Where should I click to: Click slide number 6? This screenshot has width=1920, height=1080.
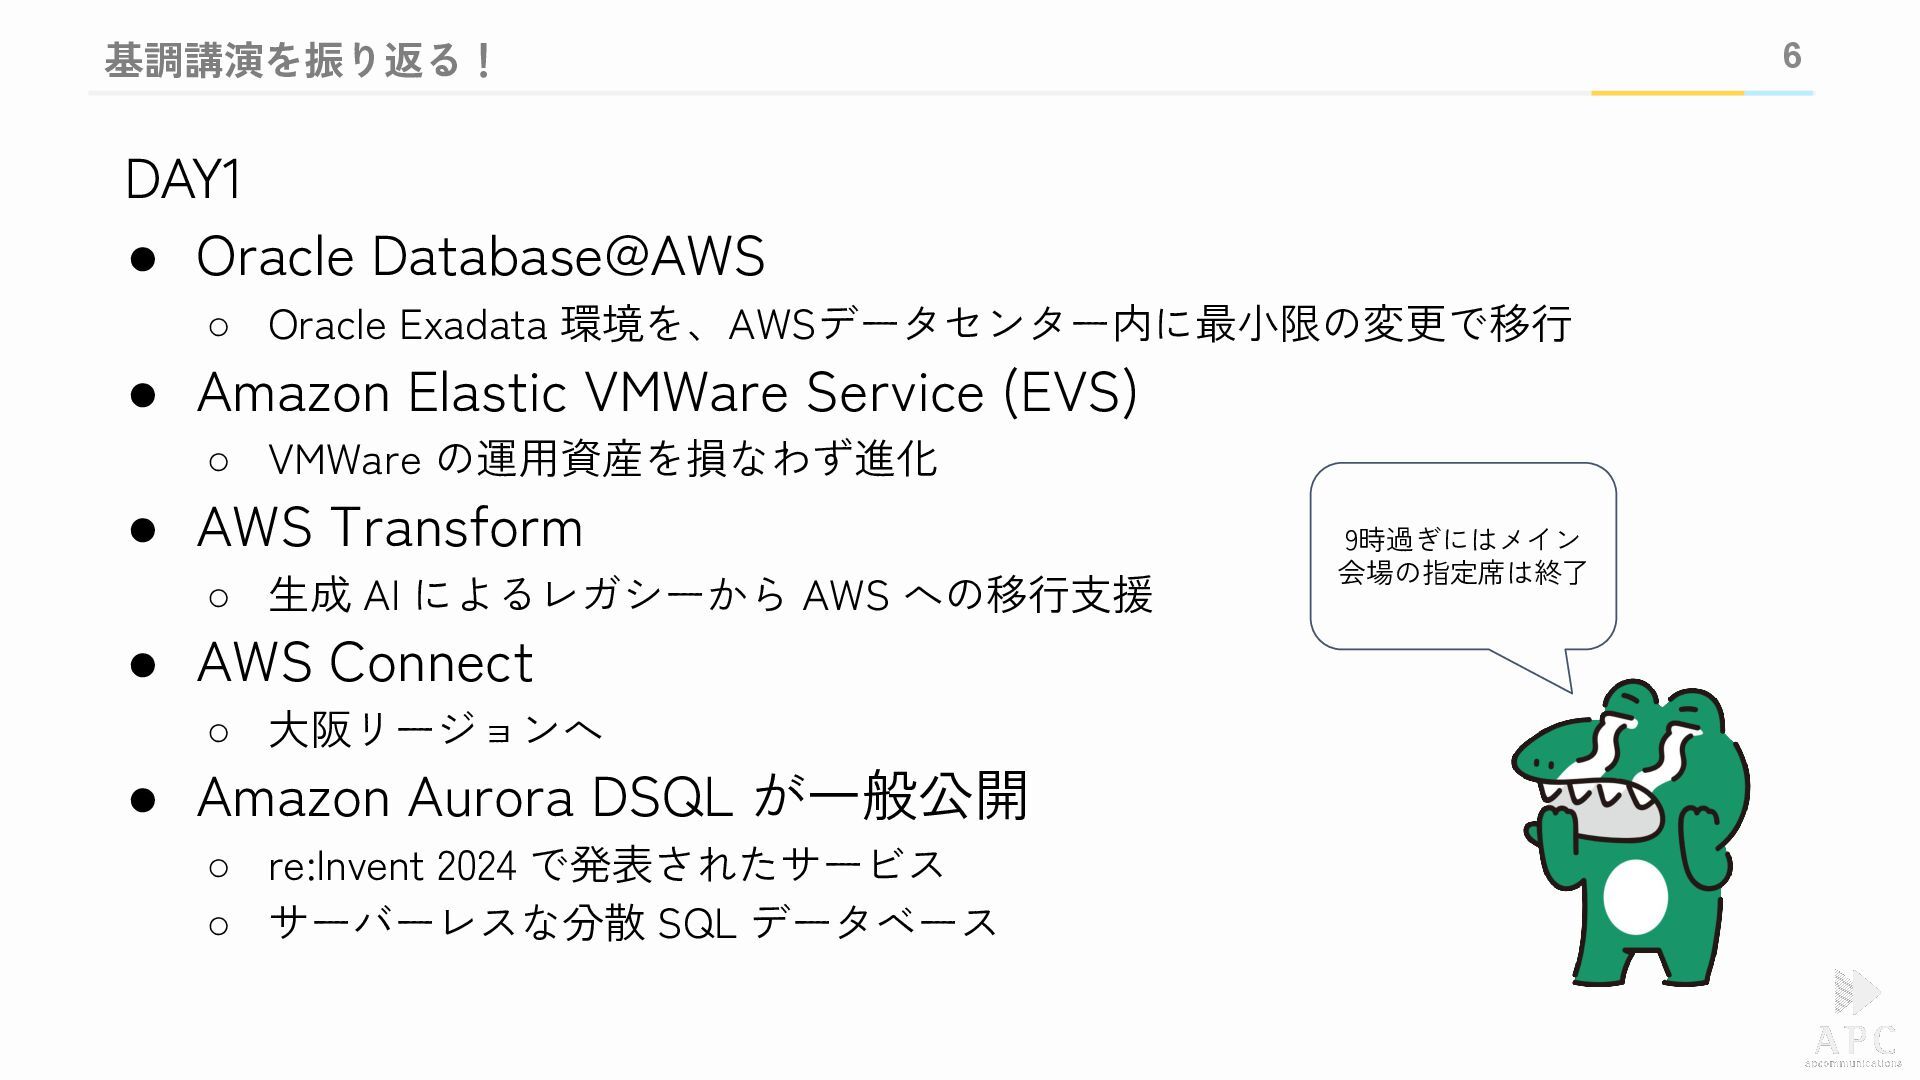[x=1792, y=56]
